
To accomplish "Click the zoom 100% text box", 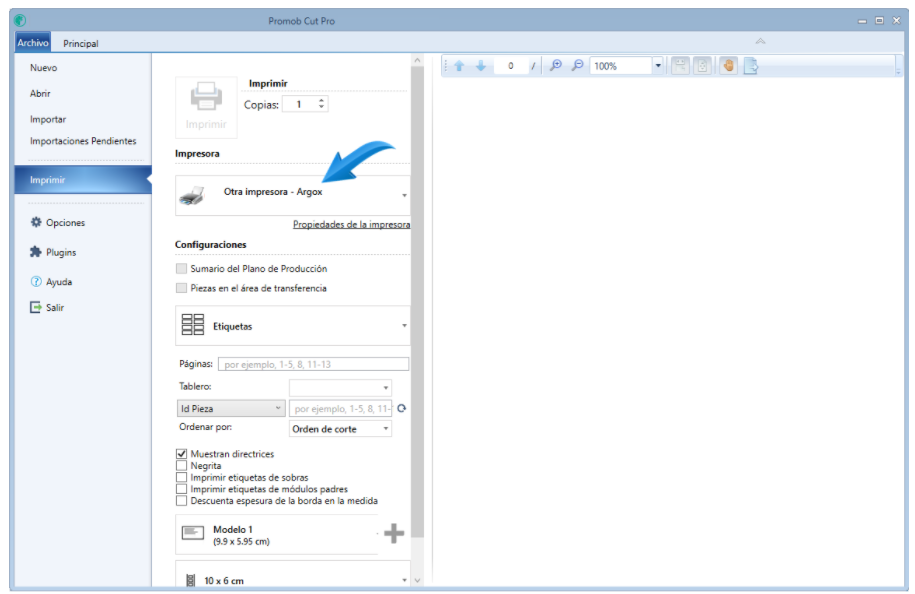I will 621,66.
